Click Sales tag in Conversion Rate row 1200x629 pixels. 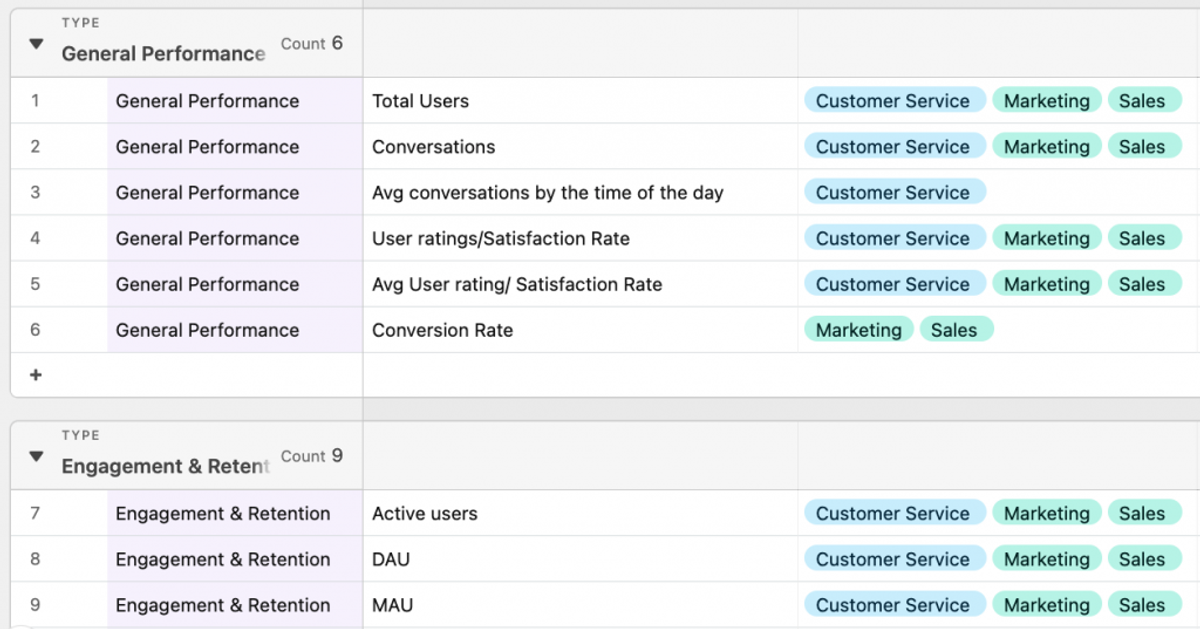click(x=956, y=330)
